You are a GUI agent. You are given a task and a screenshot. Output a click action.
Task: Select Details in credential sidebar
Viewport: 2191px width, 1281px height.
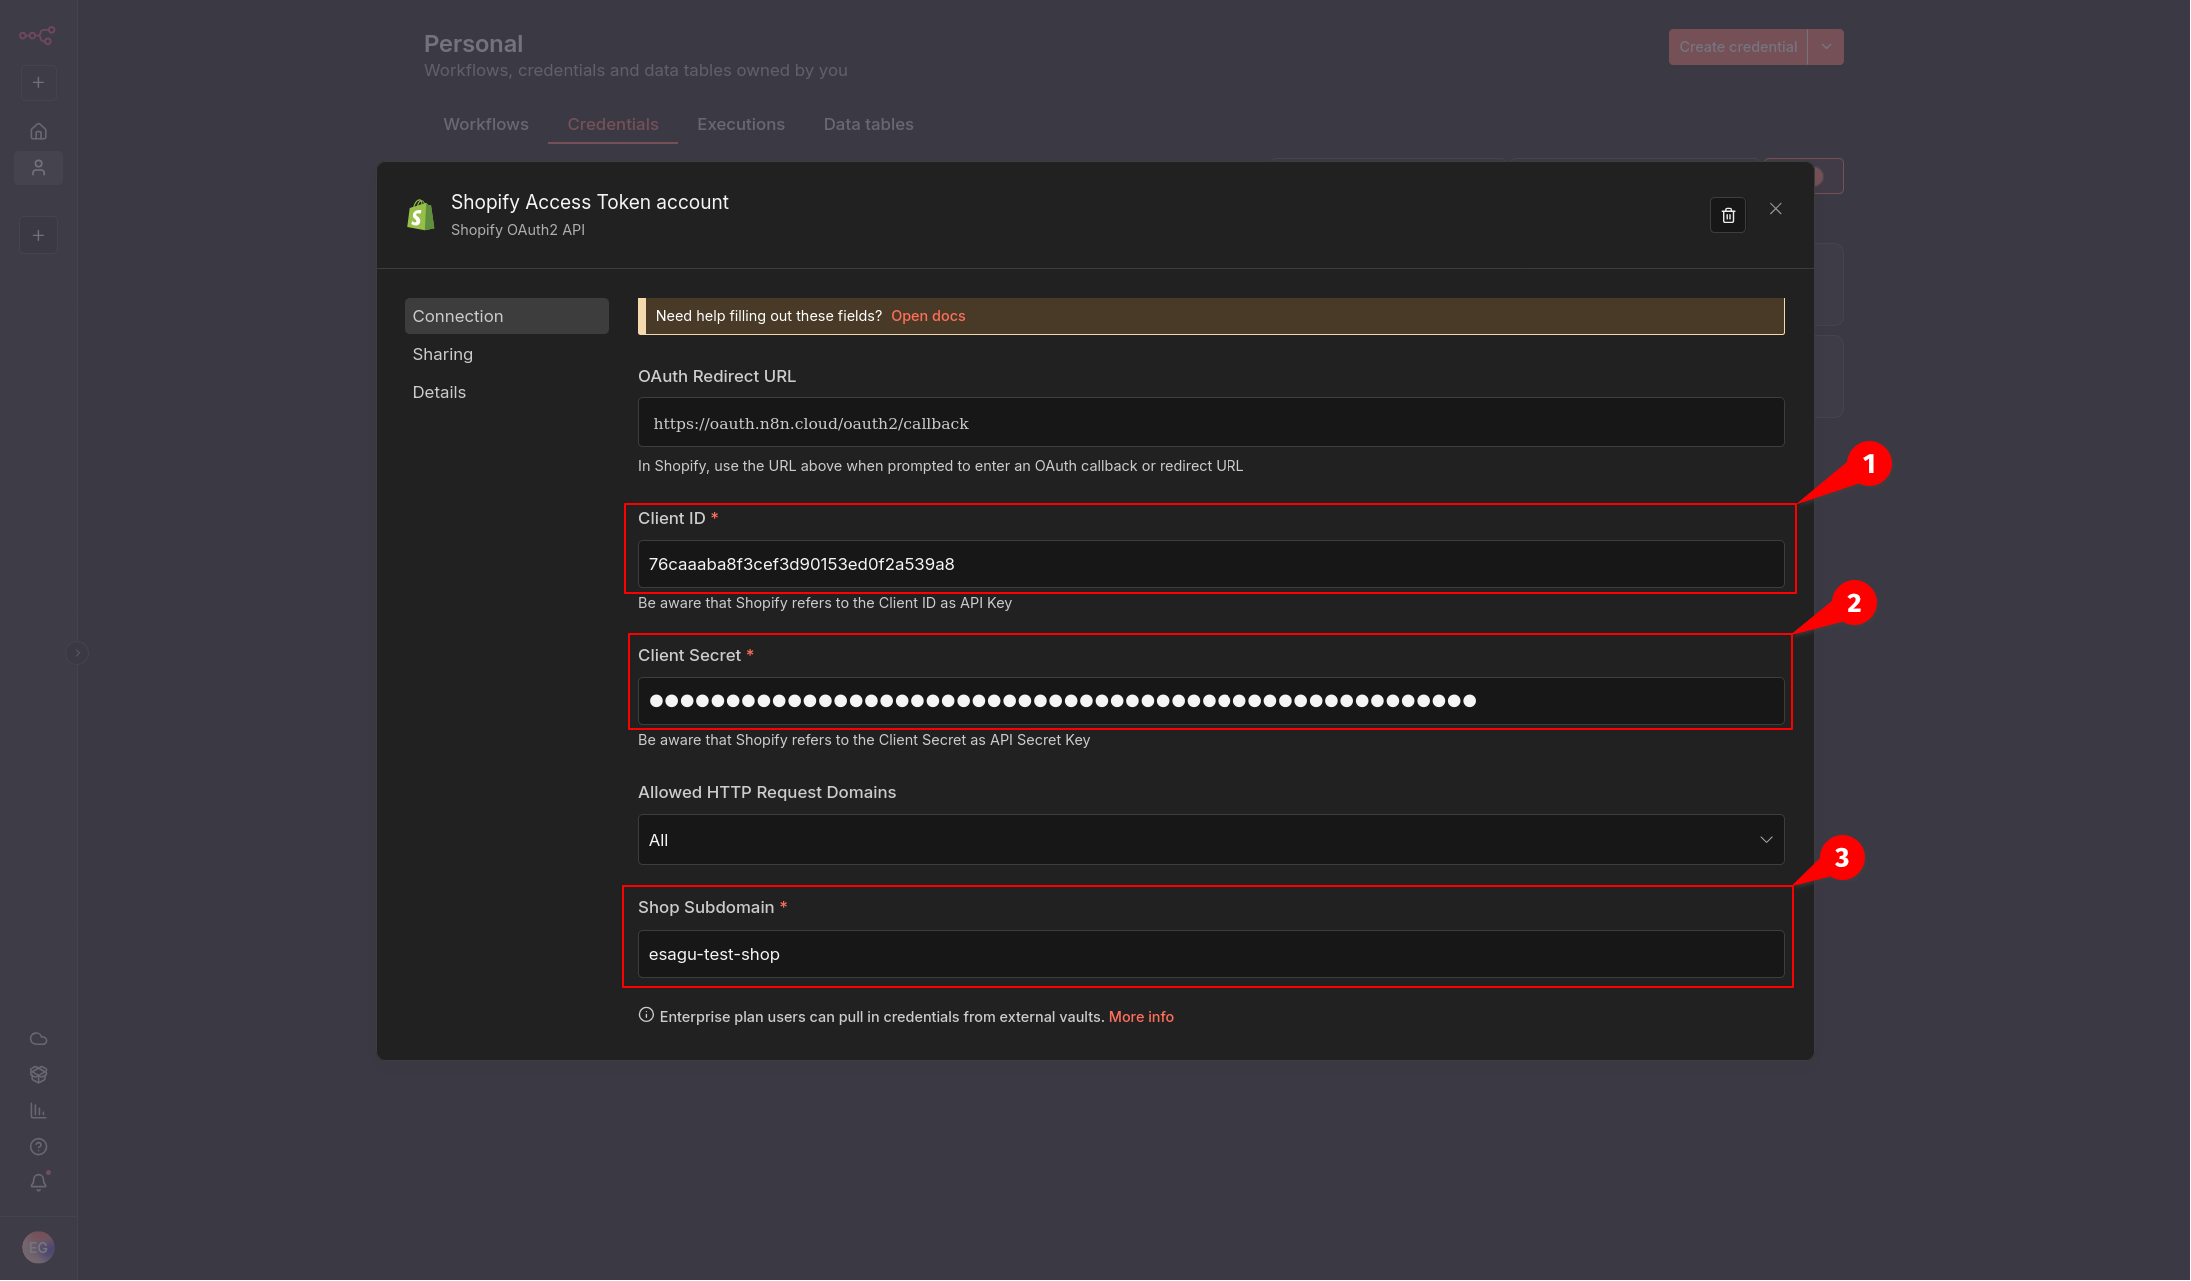[506, 392]
